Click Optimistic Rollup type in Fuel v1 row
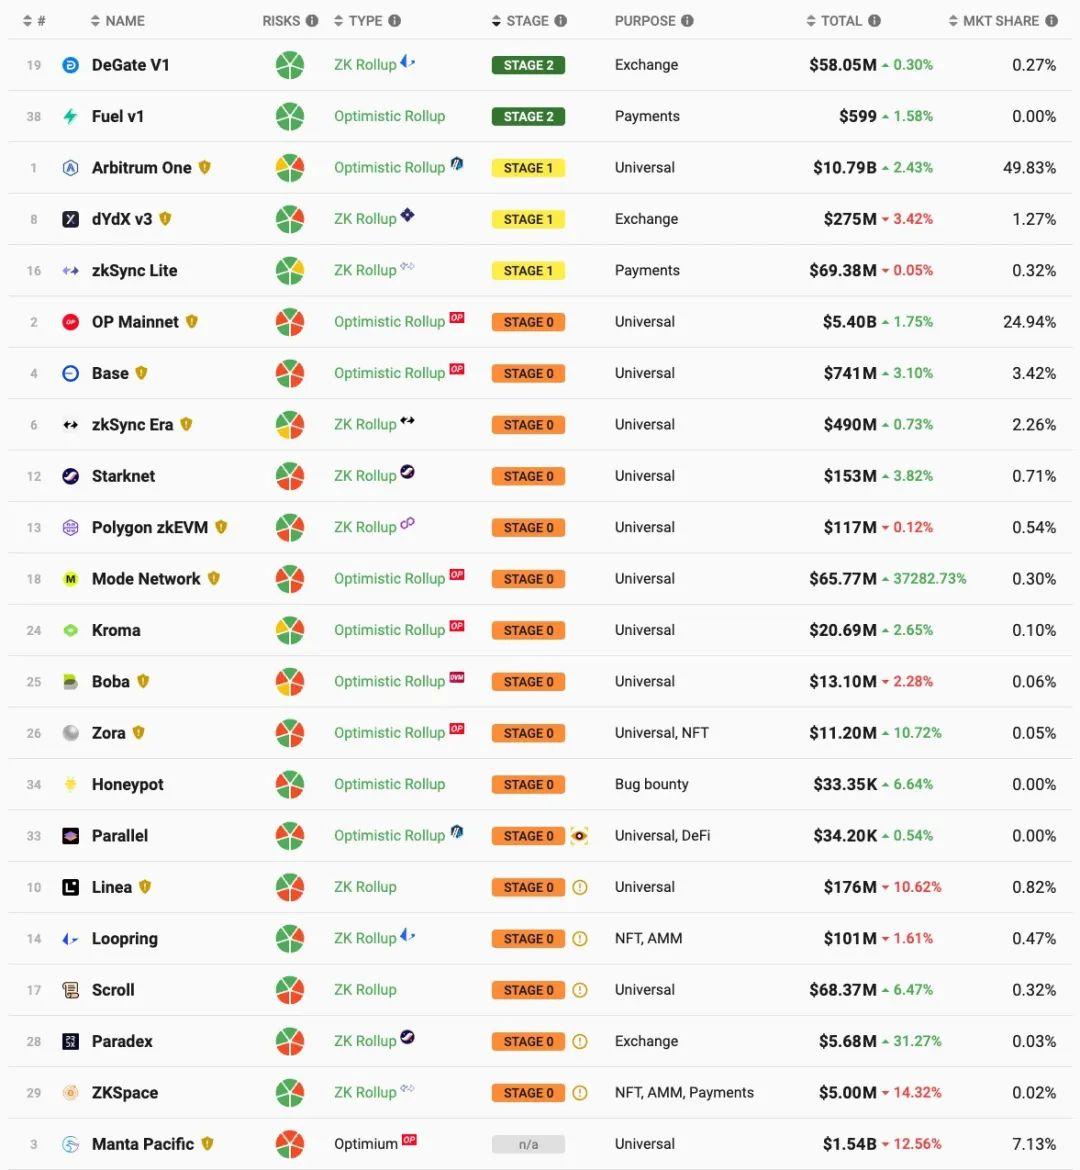The height and width of the screenshot is (1170, 1080). [x=389, y=116]
